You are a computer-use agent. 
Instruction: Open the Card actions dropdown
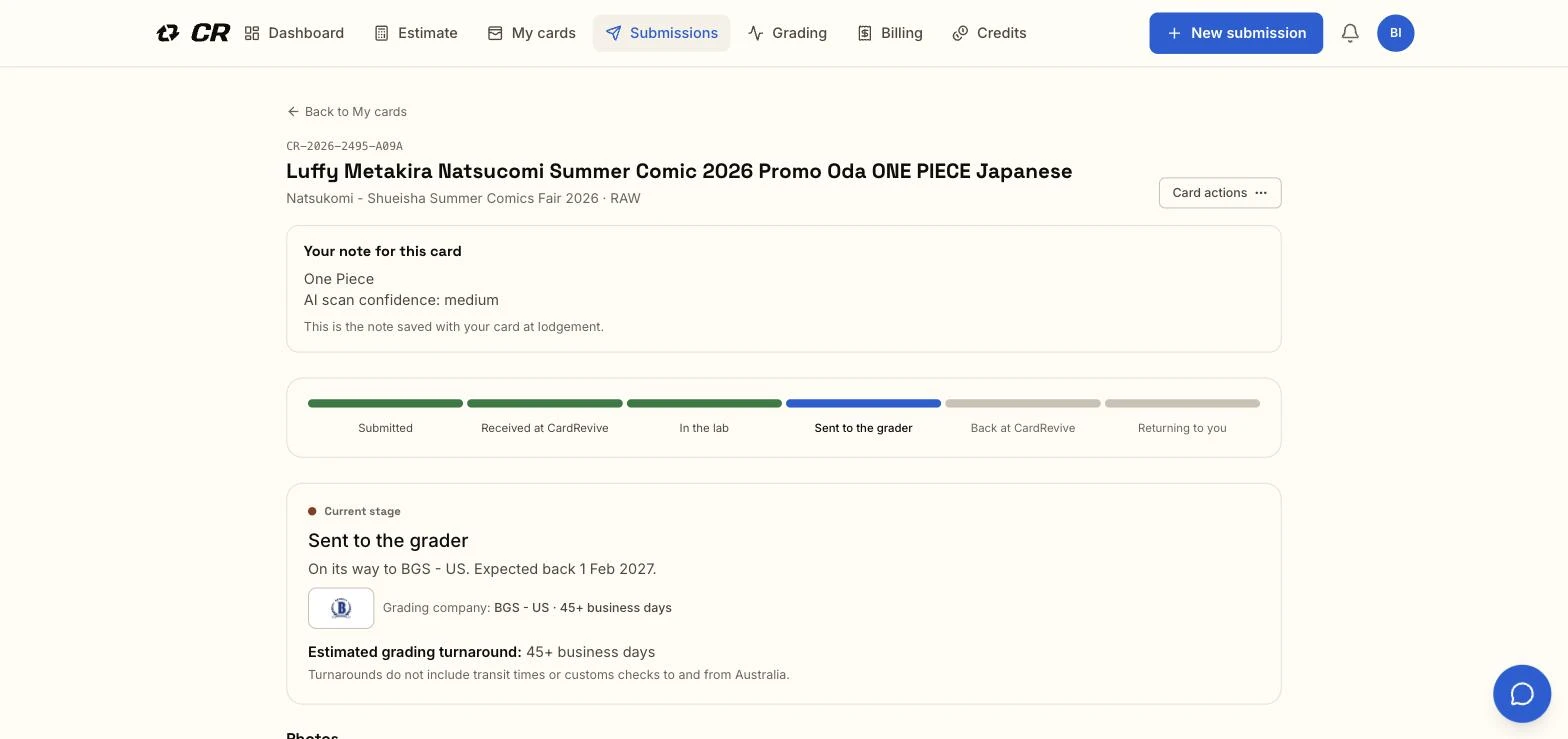click(x=1220, y=193)
